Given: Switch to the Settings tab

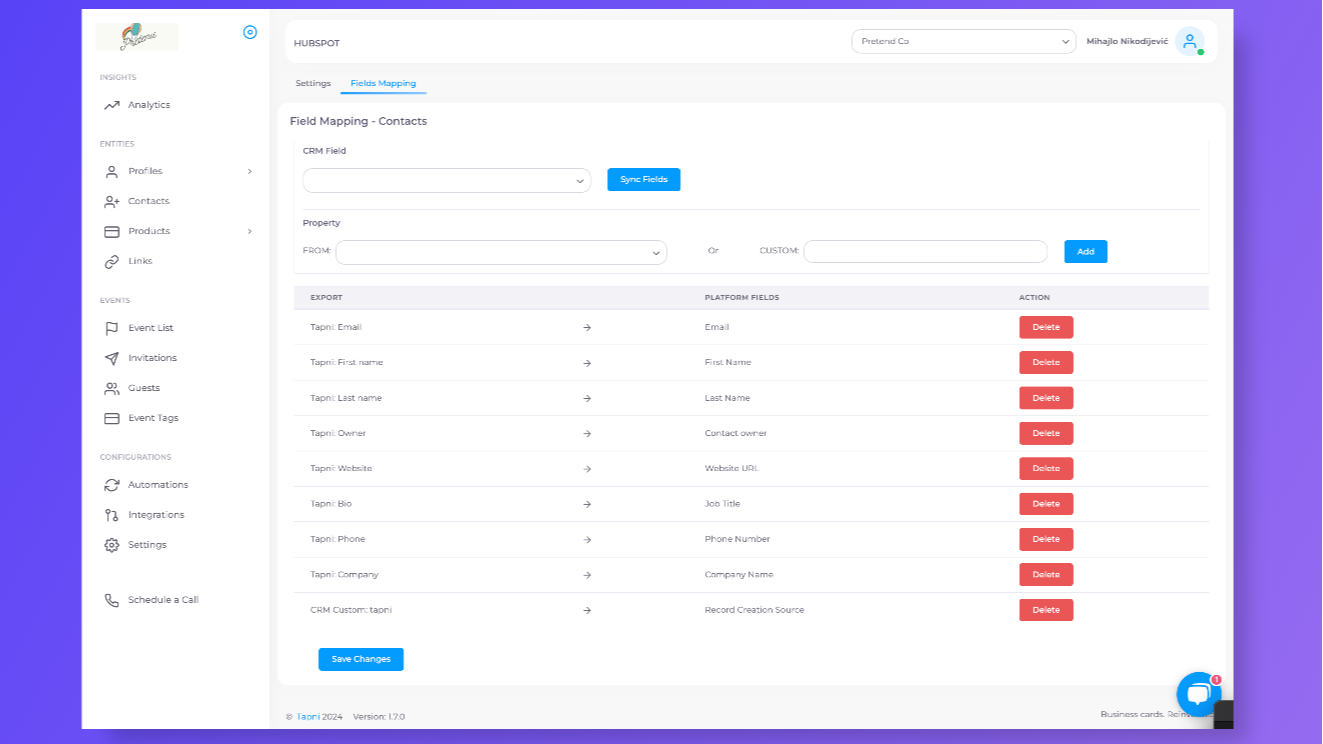Looking at the screenshot, I should (x=313, y=83).
